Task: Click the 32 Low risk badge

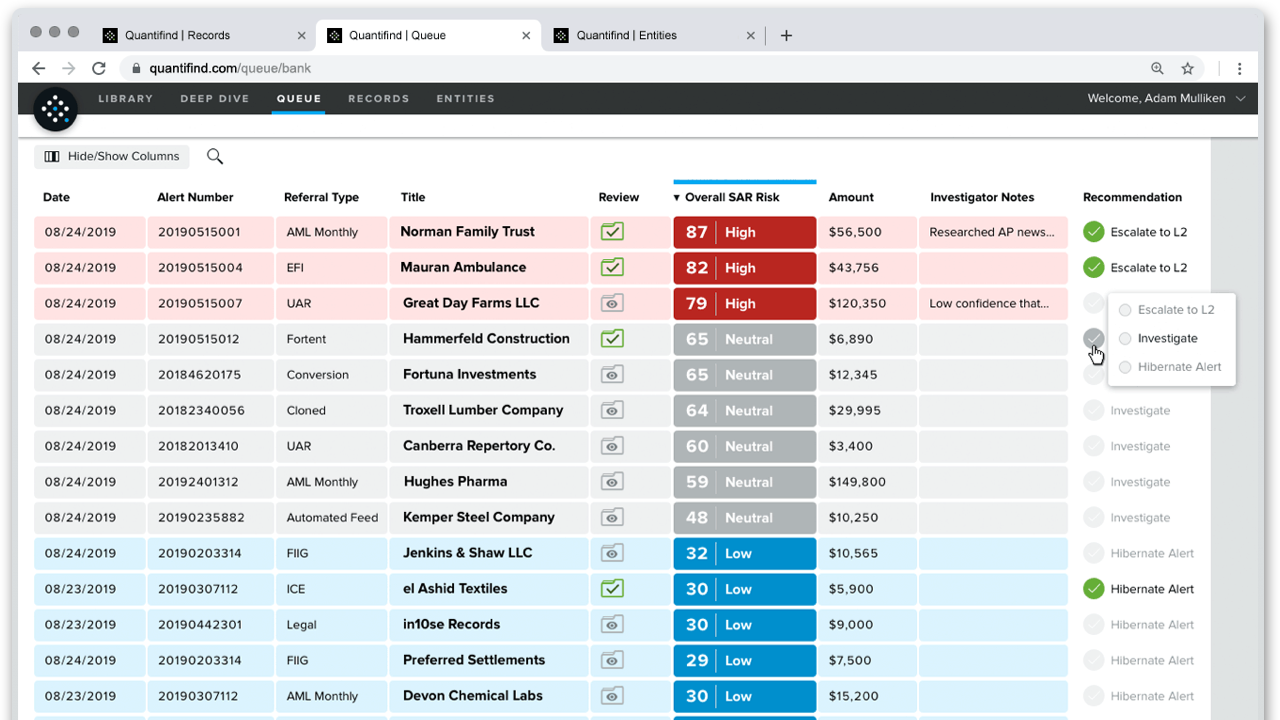Action: 745,553
